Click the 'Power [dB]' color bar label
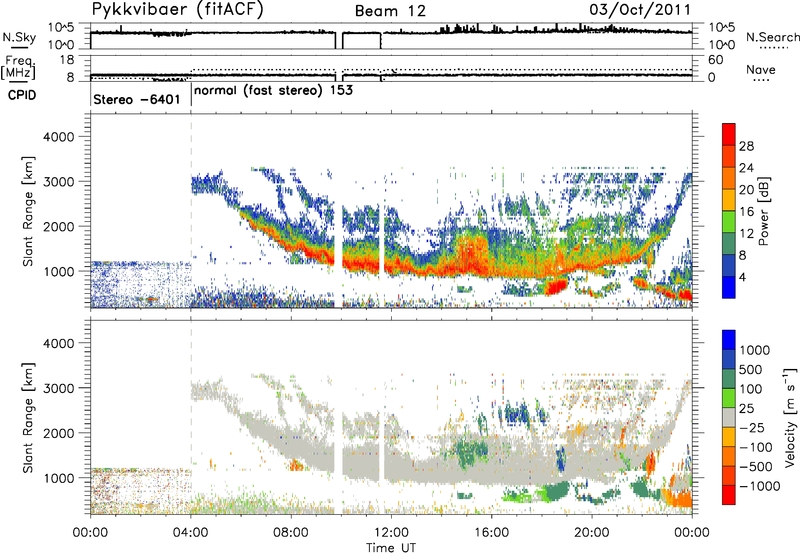The height and width of the screenshot is (554, 800). tap(763, 211)
